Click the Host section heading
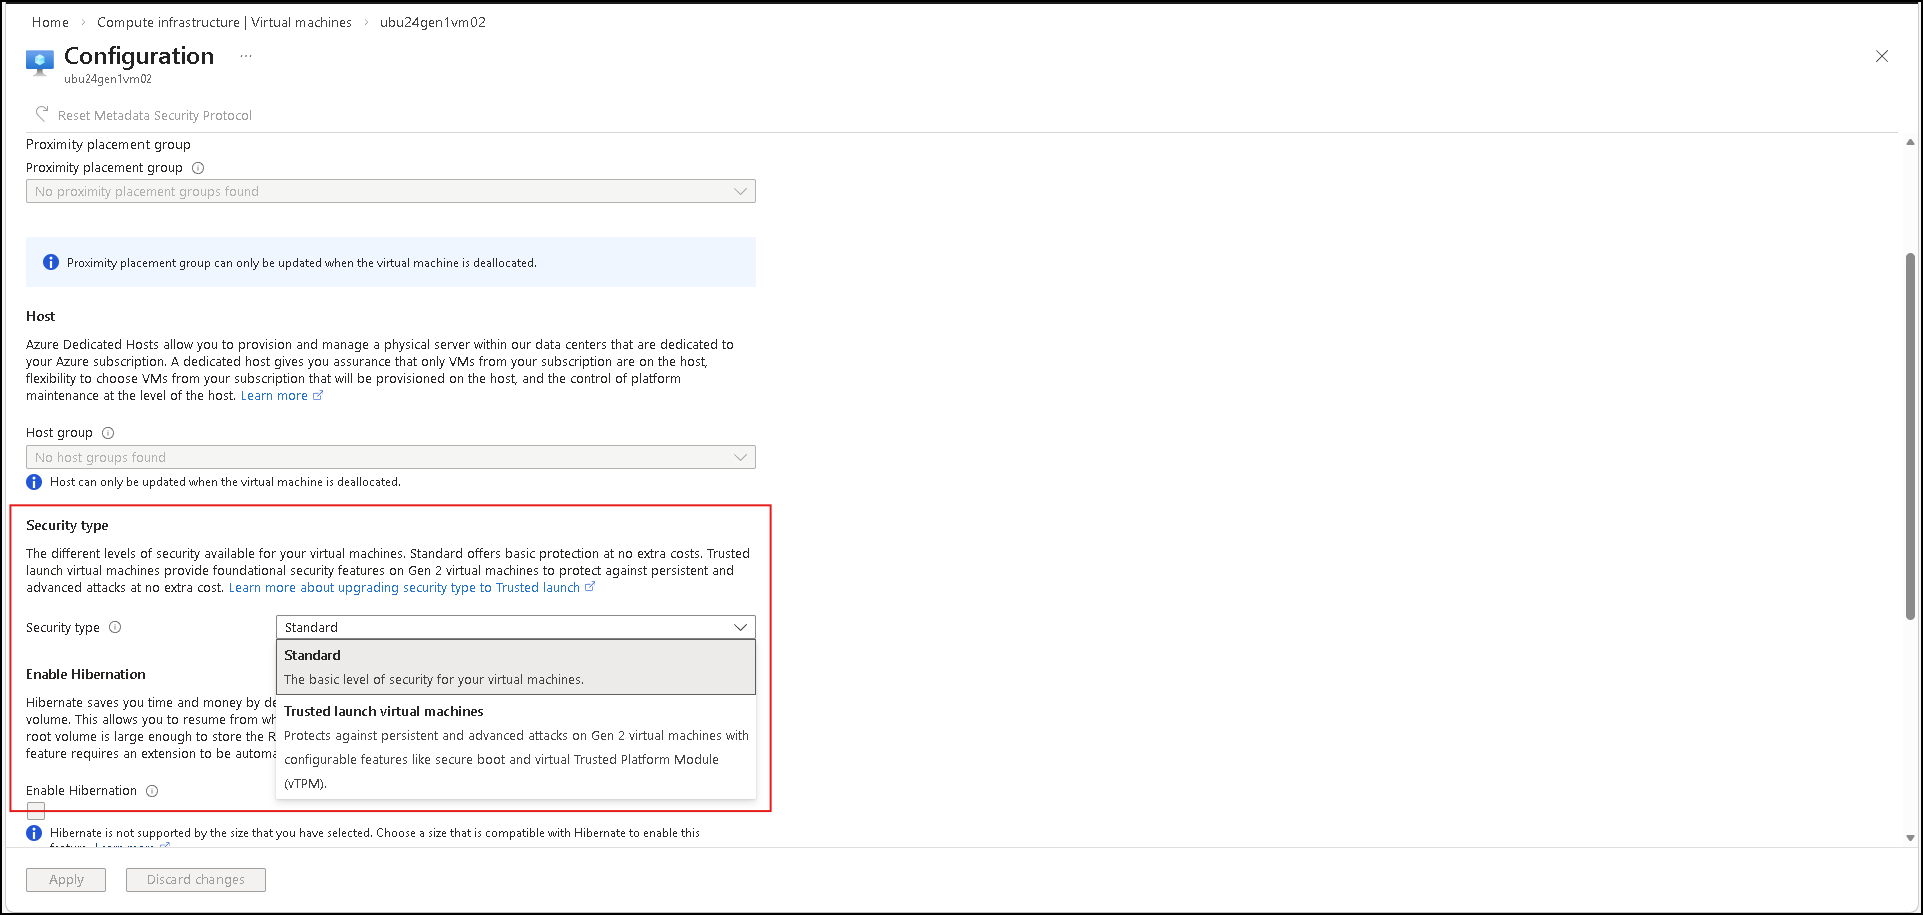1923x915 pixels. tap(41, 316)
